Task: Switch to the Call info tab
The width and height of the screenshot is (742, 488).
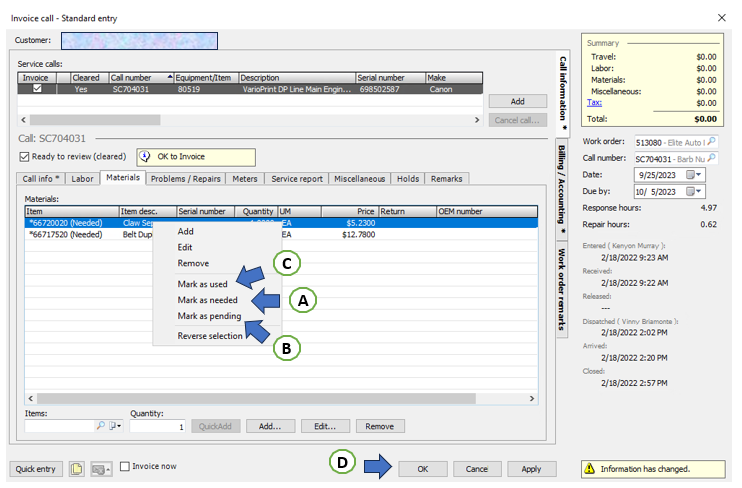Action: pos(41,179)
